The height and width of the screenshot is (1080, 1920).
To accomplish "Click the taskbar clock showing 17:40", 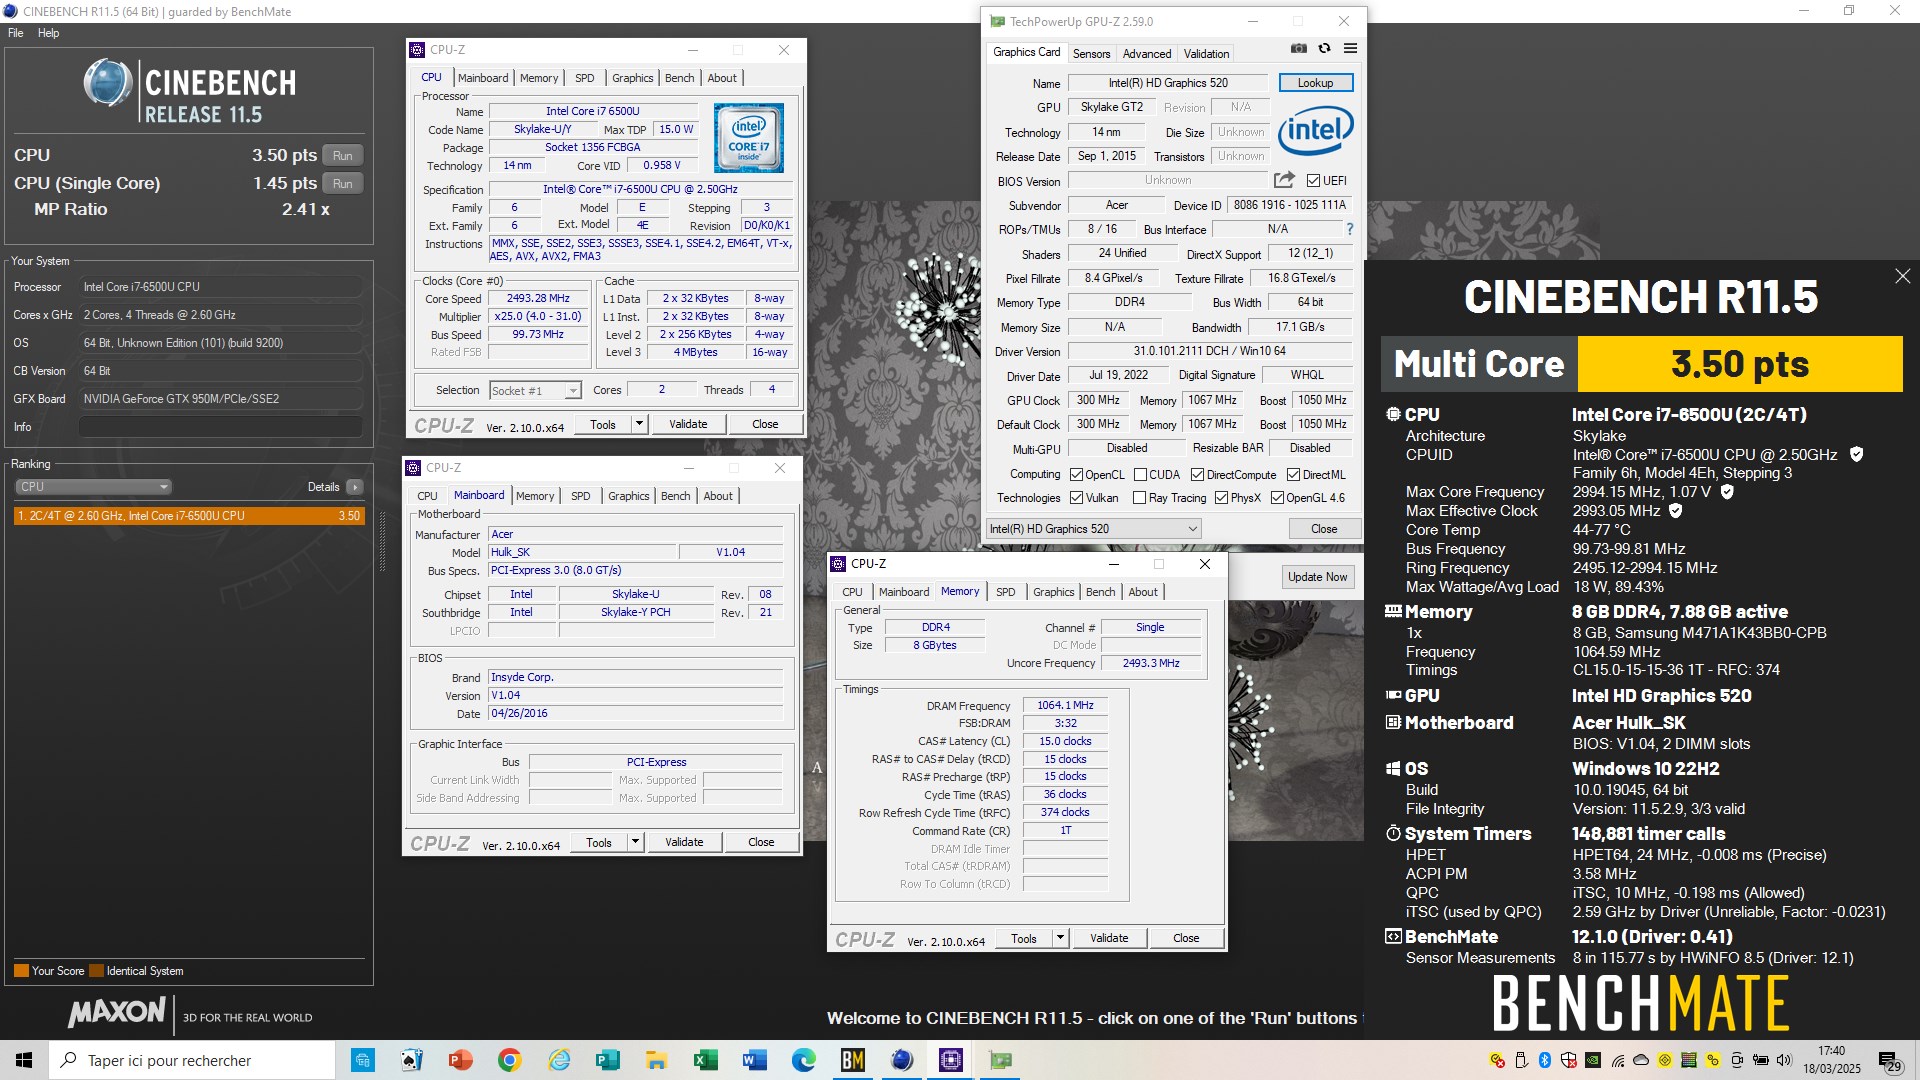I will [x=1832, y=1060].
